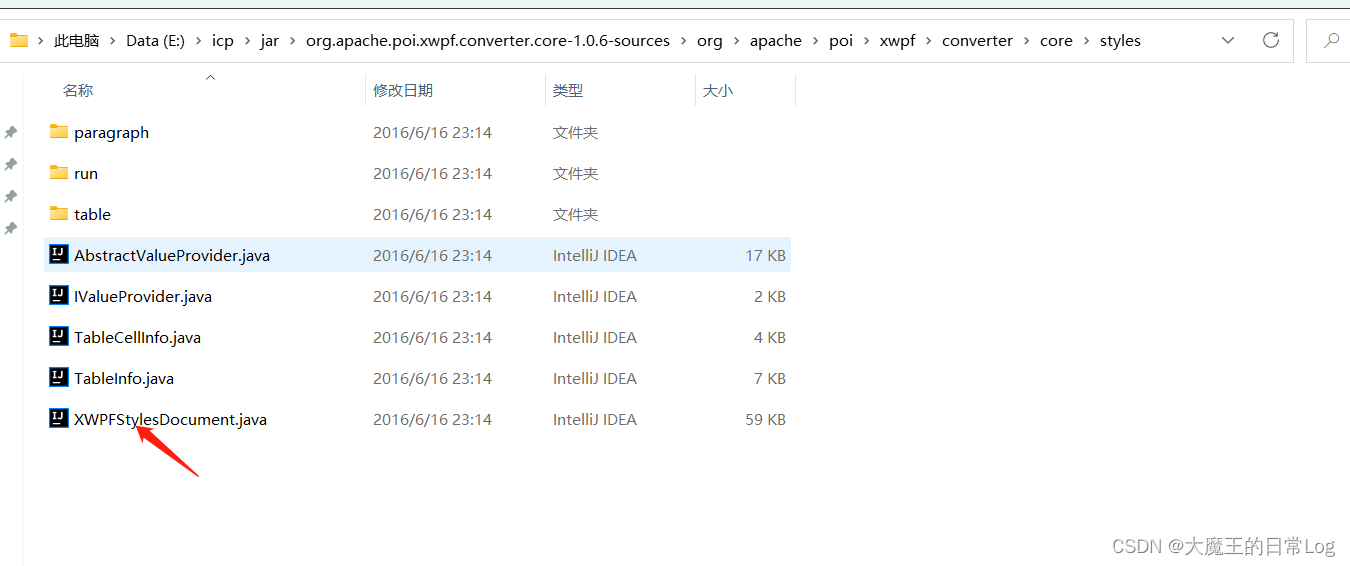The width and height of the screenshot is (1350, 566).
Task: Click the 2 KB size cell
Action: (x=770, y=296)
